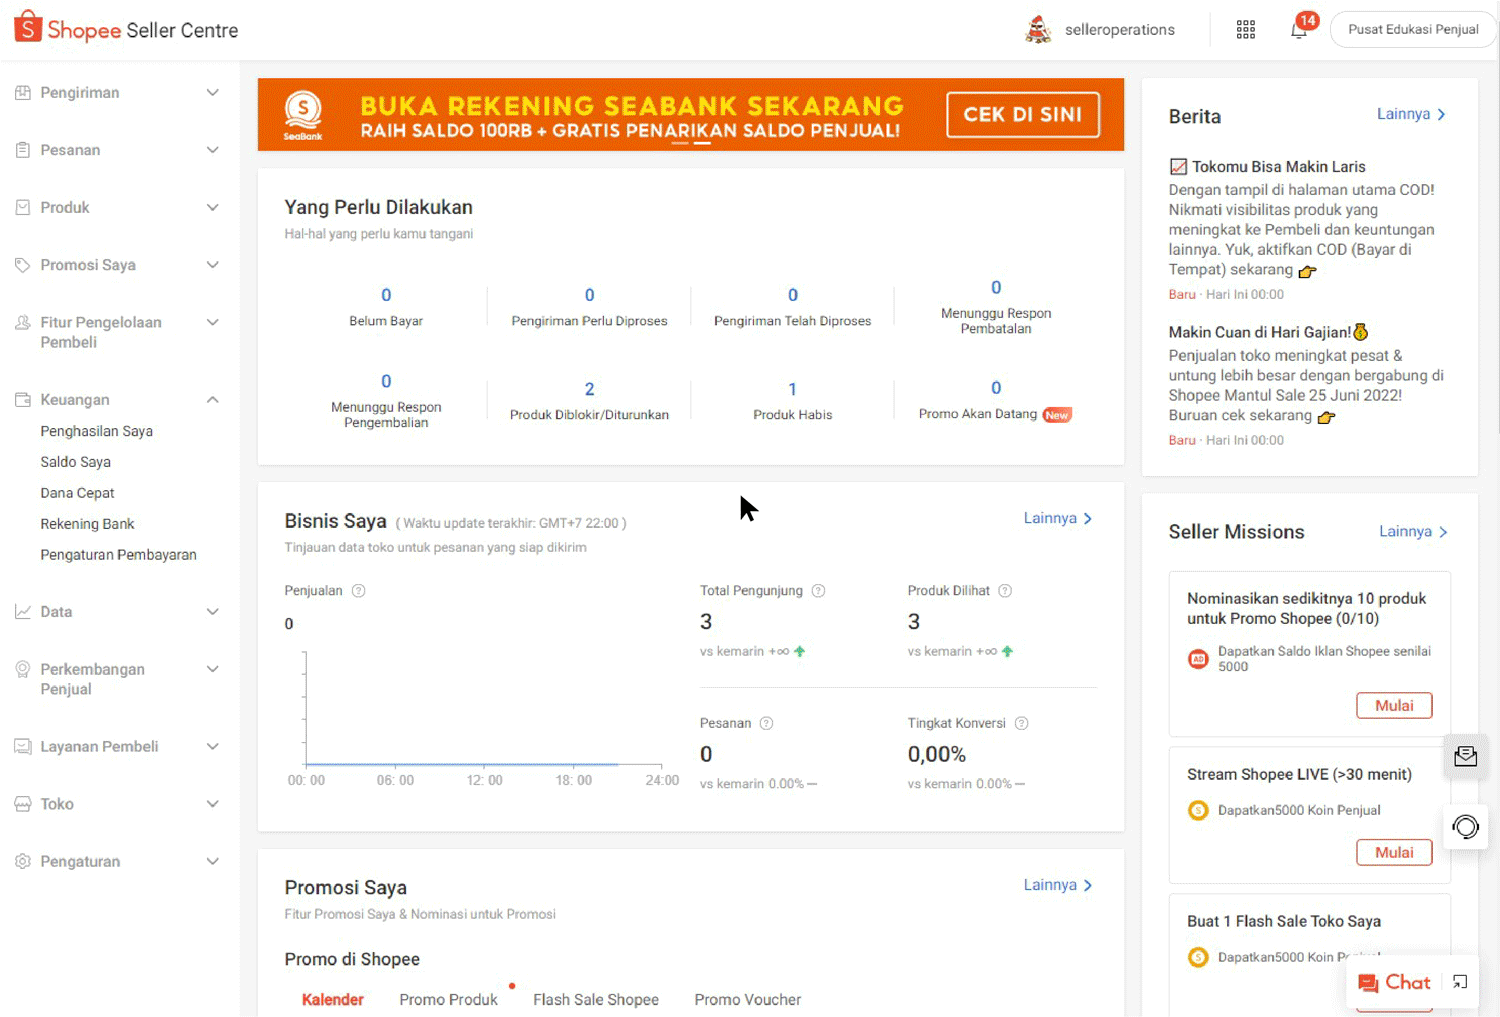The height and width of the screenshot is (1017, 1500).
Task: Open the apps grid menu icon
Action: (x=1245, y=30)
